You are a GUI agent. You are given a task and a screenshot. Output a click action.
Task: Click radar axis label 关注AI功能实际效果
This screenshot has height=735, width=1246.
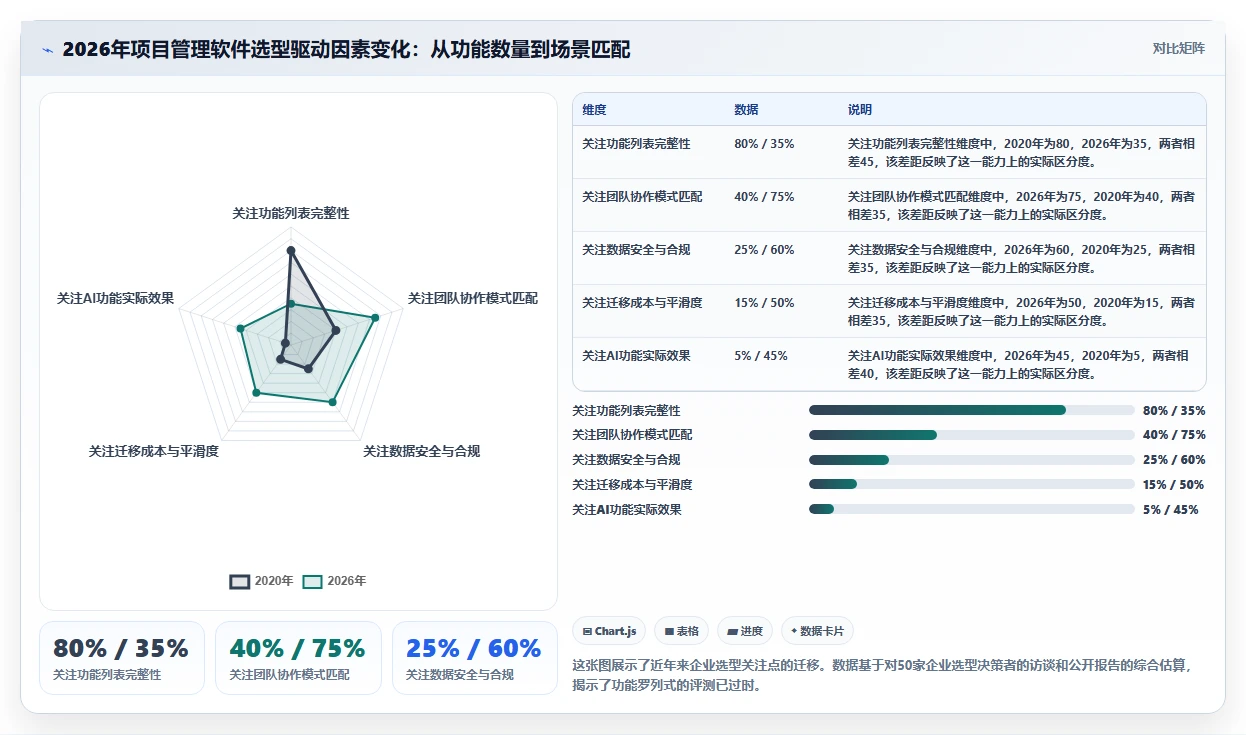pyautogui.click(x=116, y=299)
